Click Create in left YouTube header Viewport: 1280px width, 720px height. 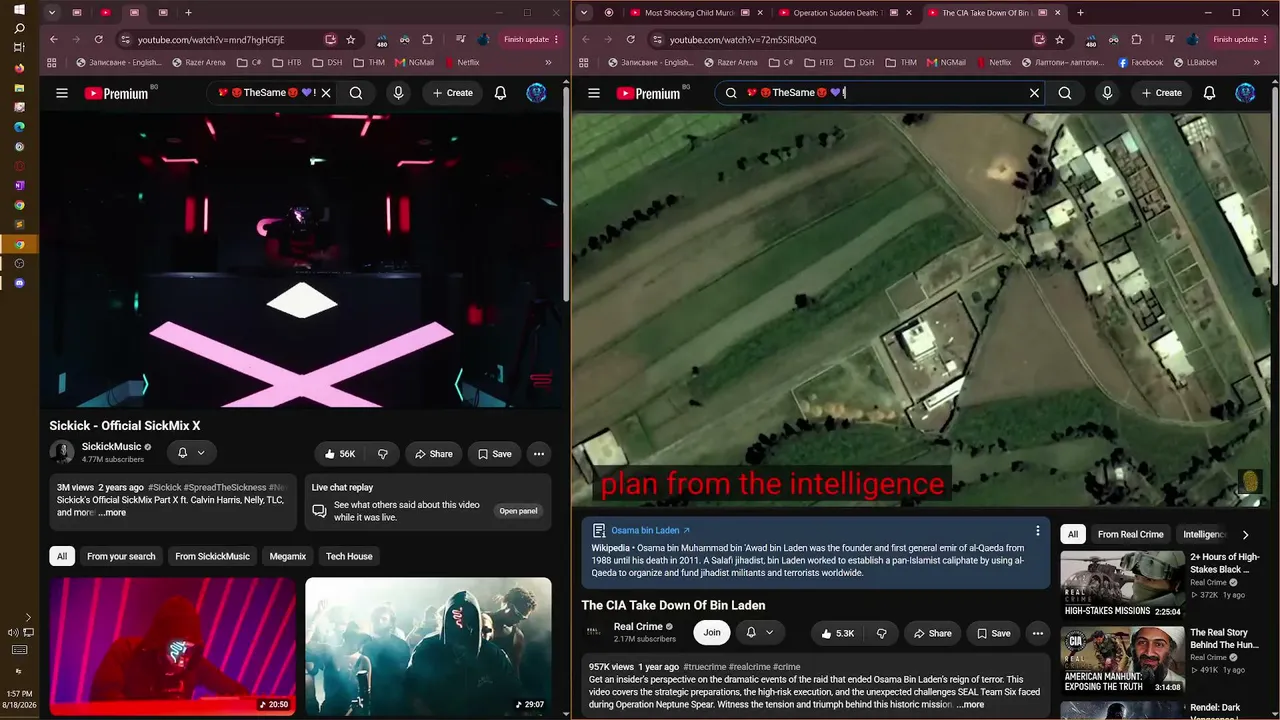(x=453, y=93)
